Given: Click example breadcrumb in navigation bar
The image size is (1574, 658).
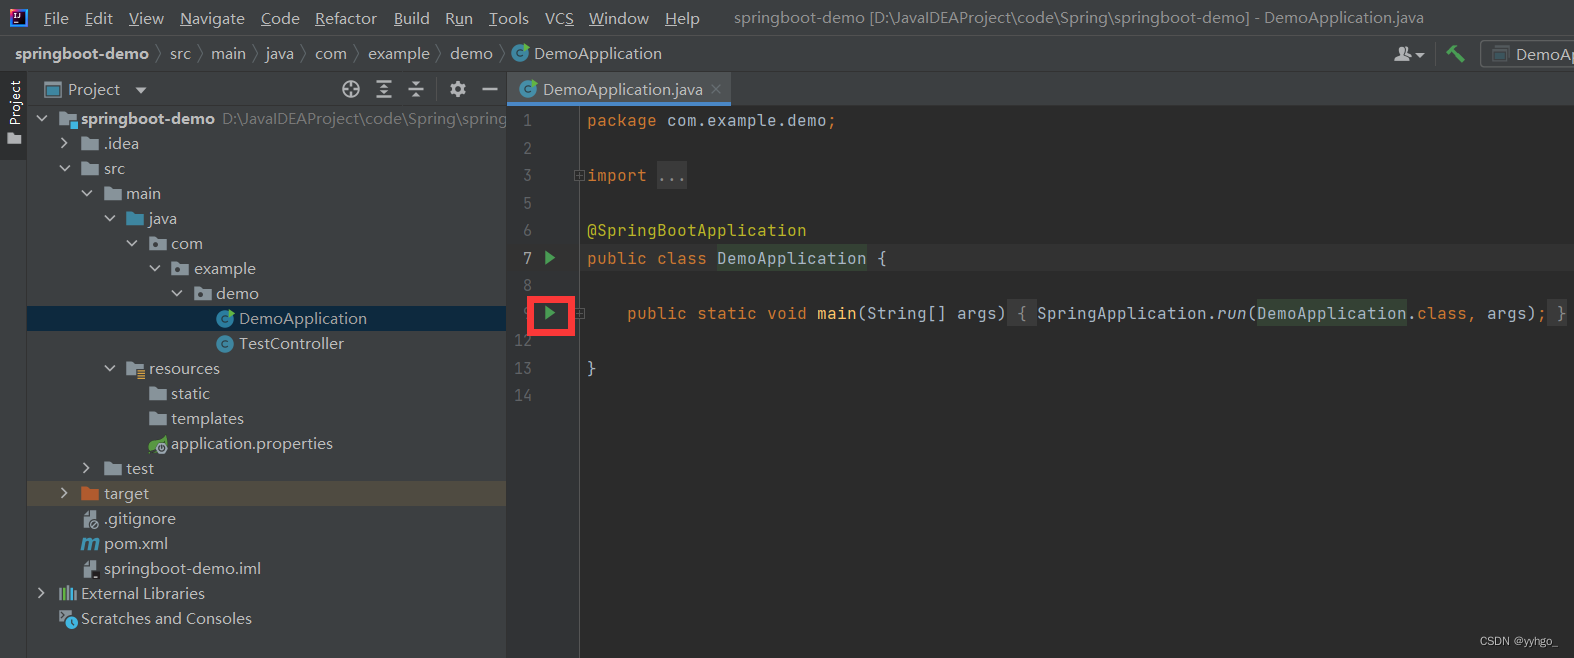Looking at the screenshot, I should pyautogui.click(x=399, y=54).
